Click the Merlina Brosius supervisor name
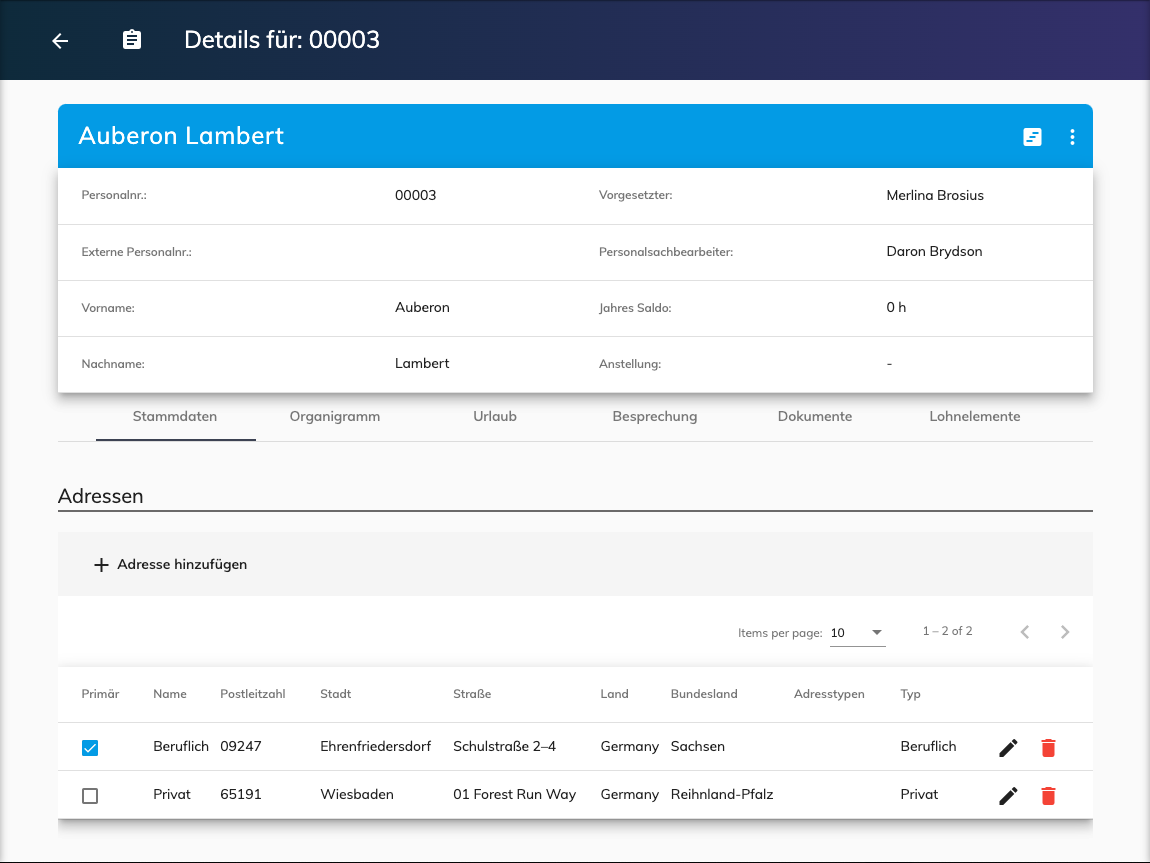 point(935,195)
